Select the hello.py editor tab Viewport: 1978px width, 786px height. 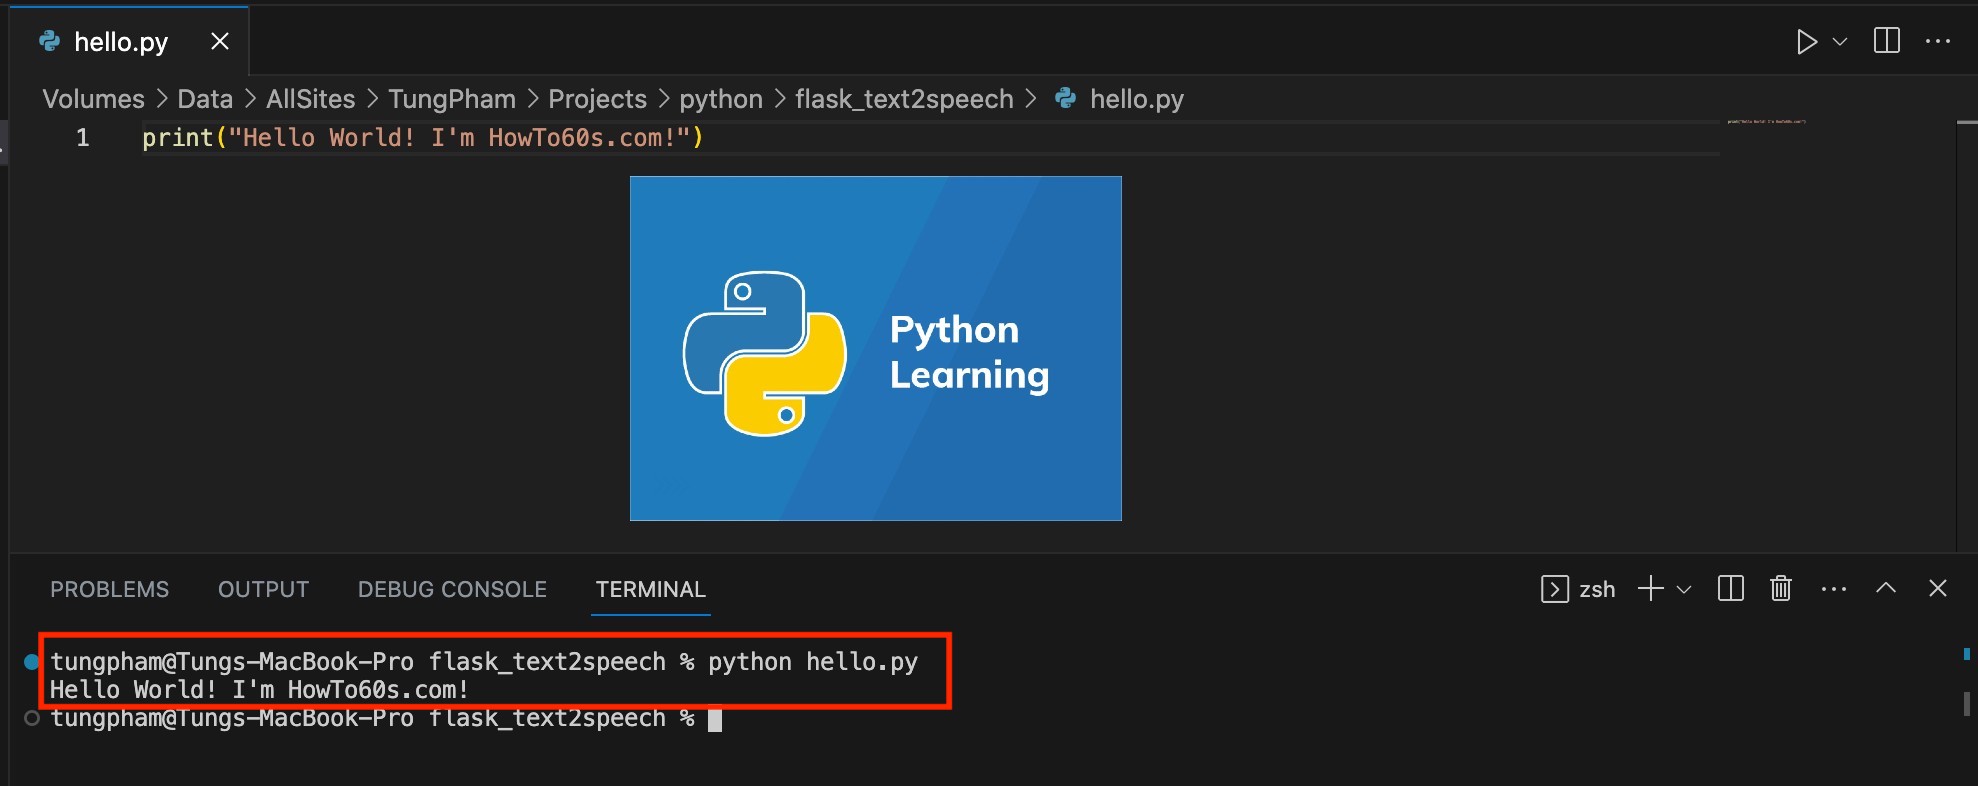[x=129, y=41]
